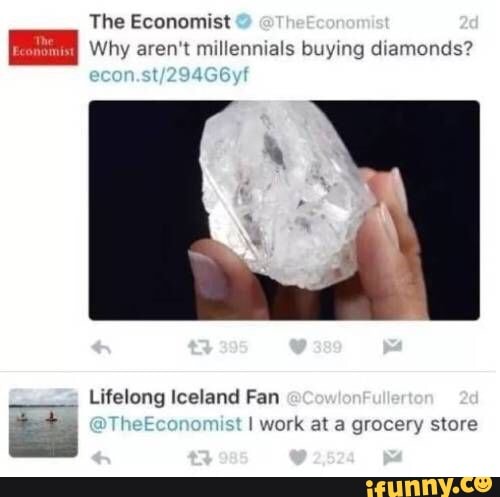Open the econ.st/294G6yf article link

[169, 75]
